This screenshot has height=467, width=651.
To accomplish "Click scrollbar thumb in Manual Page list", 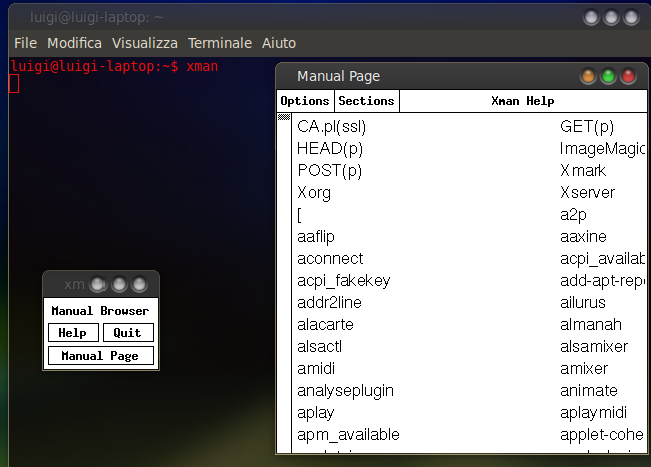I will click(284, 117).
